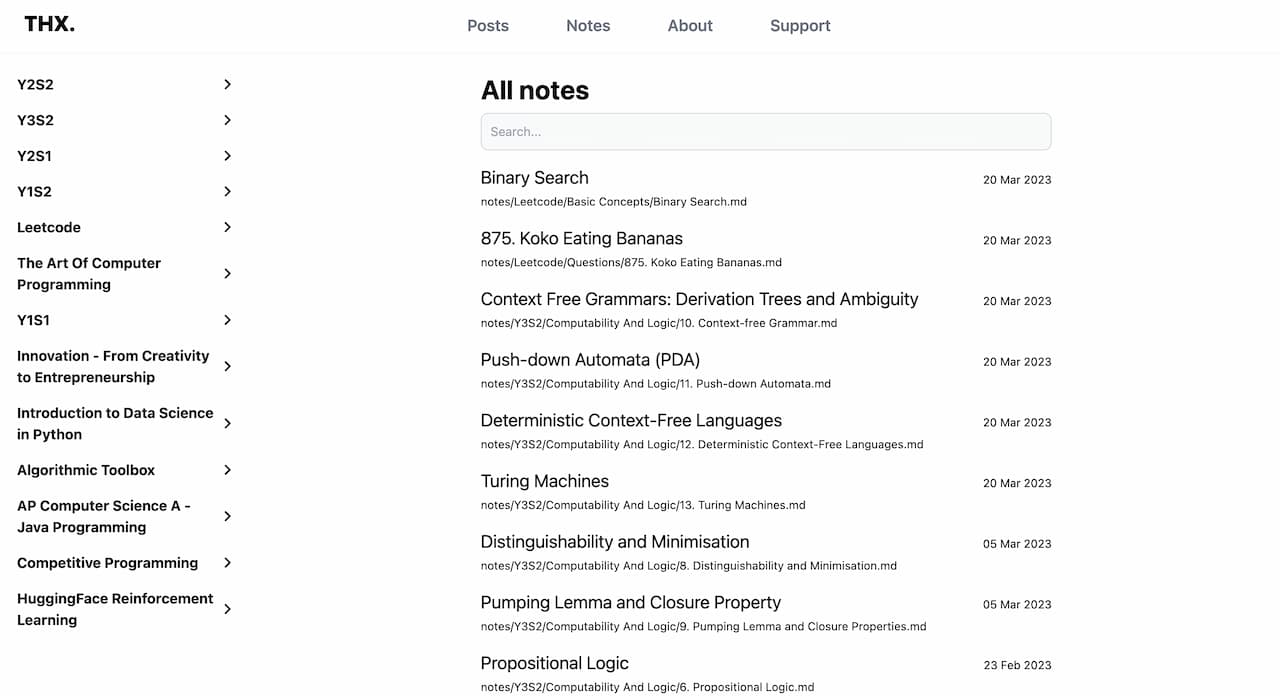Expand the Algorithmic Toolbox chevron

[227, 470]
